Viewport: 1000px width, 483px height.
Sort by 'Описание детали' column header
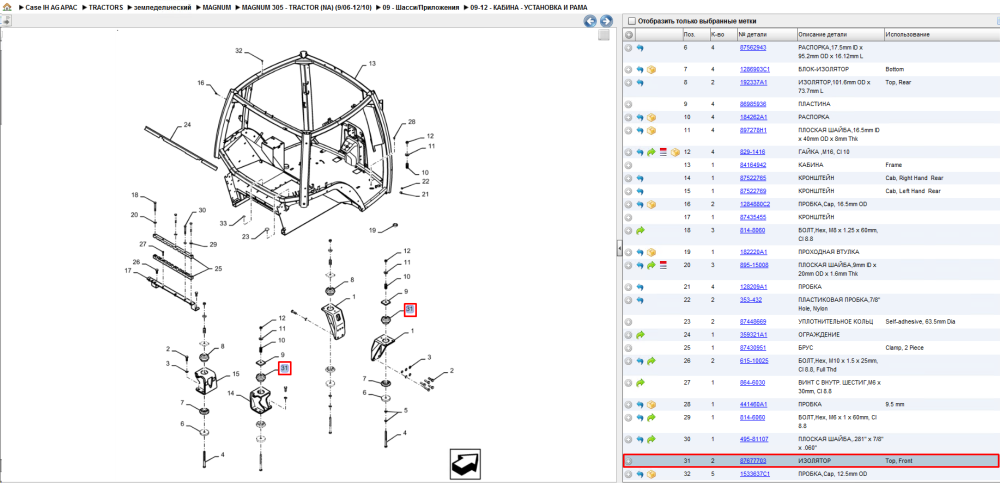pos(840,34)
